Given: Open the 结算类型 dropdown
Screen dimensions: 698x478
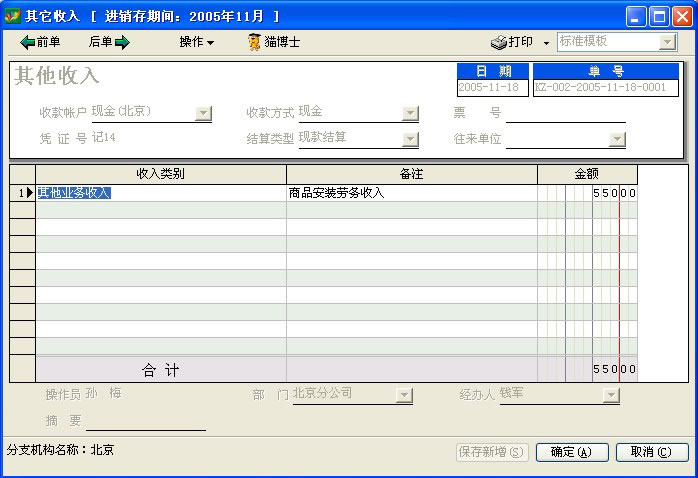Looking at the screenshot, I should coord(410,139).
